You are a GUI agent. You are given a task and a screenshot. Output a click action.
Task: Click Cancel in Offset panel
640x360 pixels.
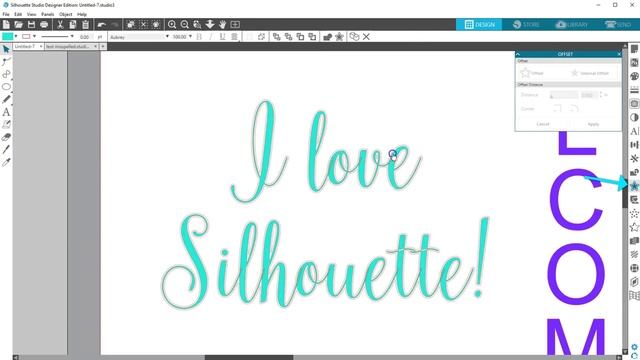542,124
